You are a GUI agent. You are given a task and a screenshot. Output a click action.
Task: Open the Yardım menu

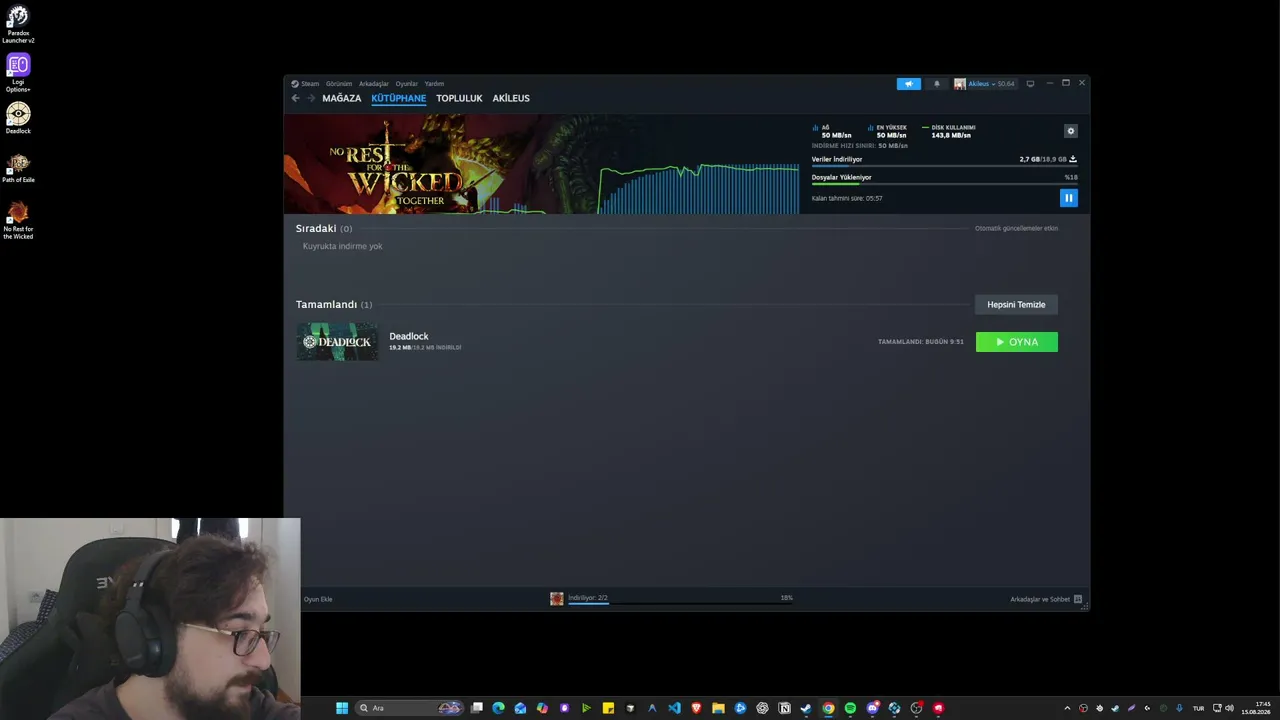click(x=434, y=84)
